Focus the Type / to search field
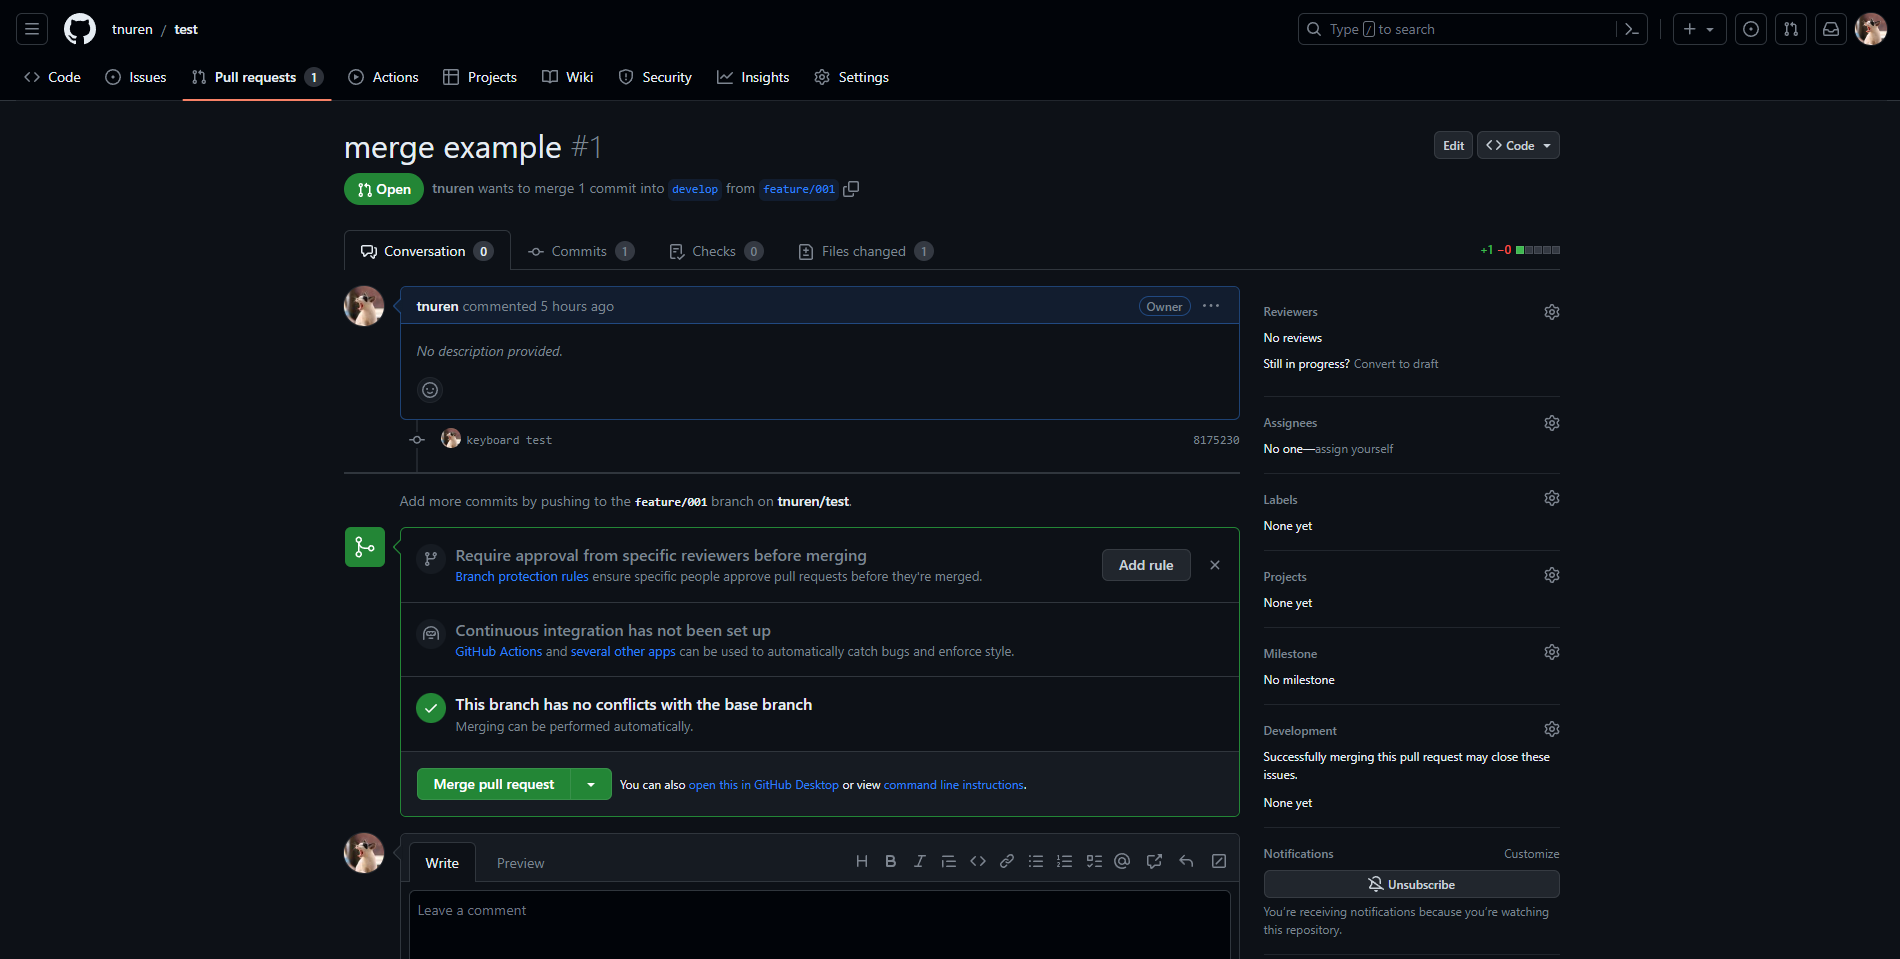Screen dimensions: 1900x959 1458,29
